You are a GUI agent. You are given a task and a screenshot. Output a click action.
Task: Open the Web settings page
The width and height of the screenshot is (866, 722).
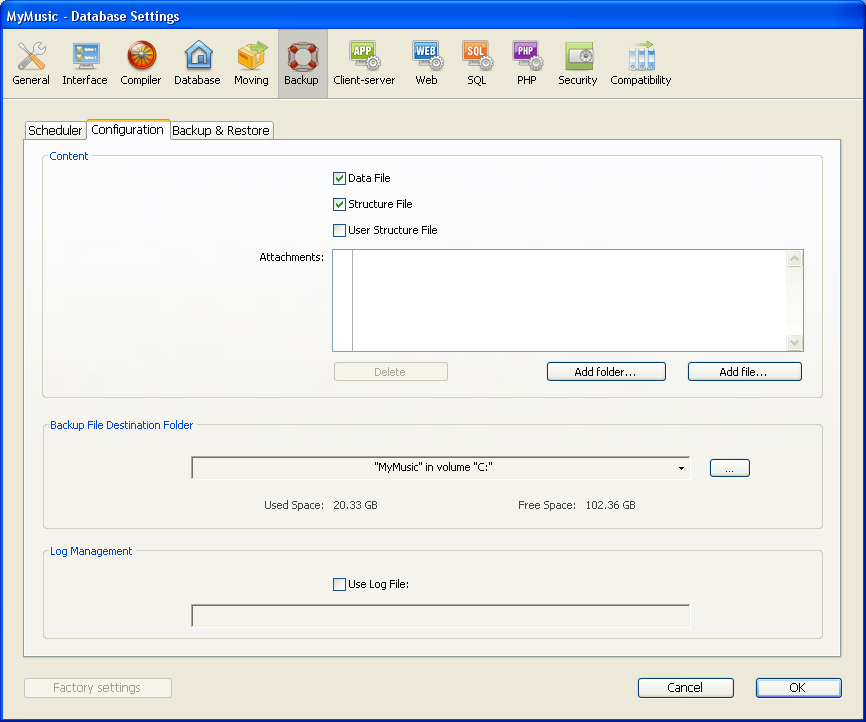coord(426,64)
